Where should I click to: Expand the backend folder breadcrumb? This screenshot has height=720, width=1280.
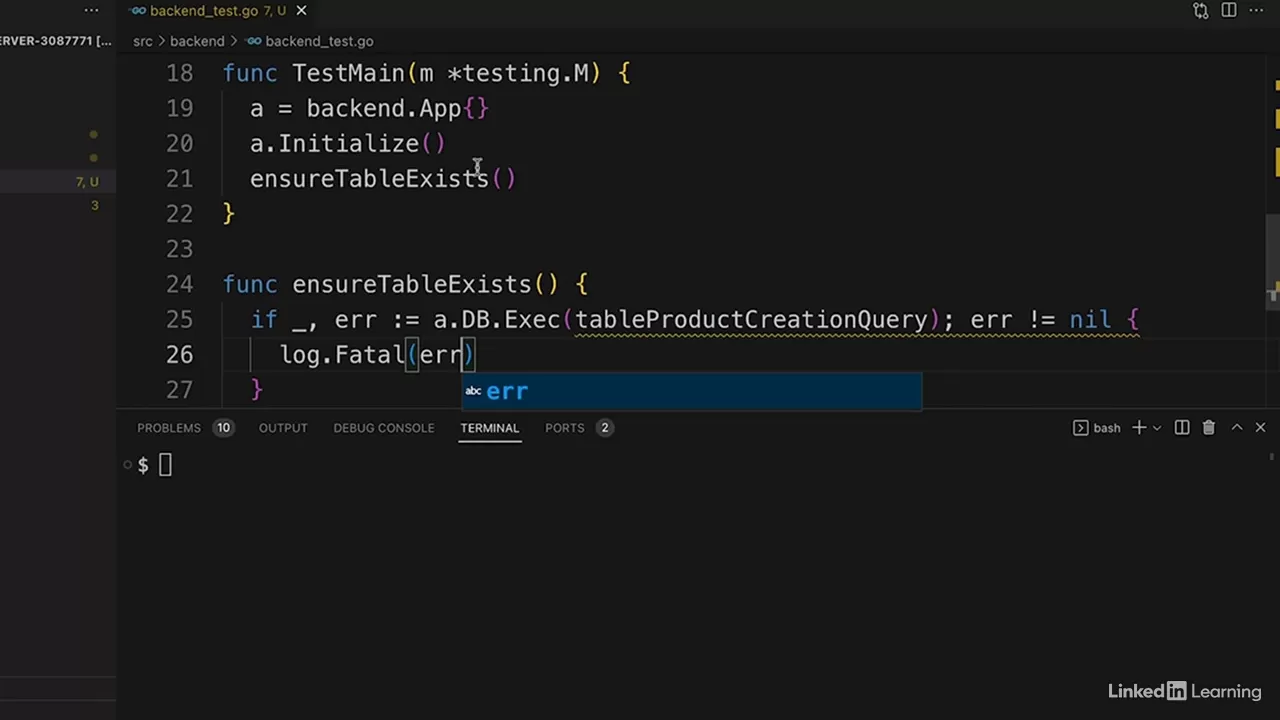point(197,41)
